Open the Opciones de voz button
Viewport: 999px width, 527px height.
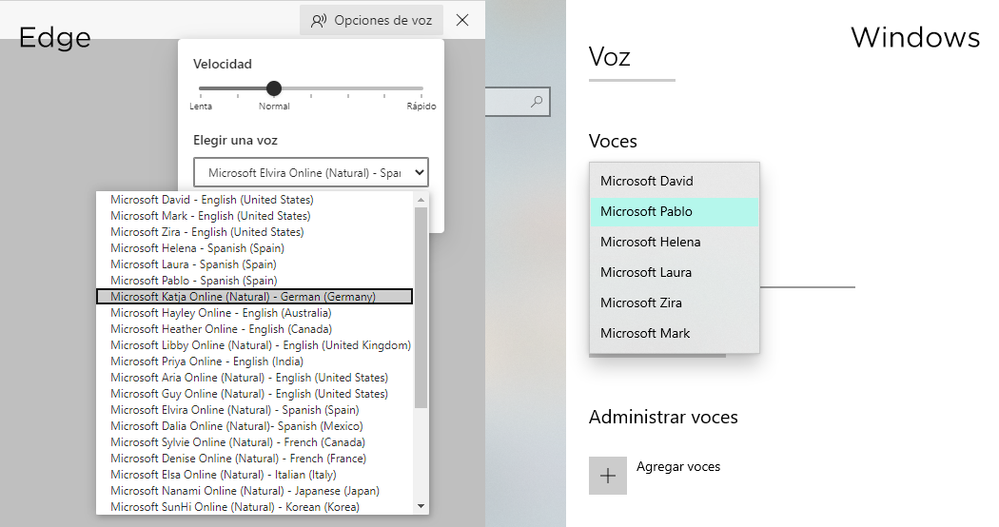tap(371, 20)
